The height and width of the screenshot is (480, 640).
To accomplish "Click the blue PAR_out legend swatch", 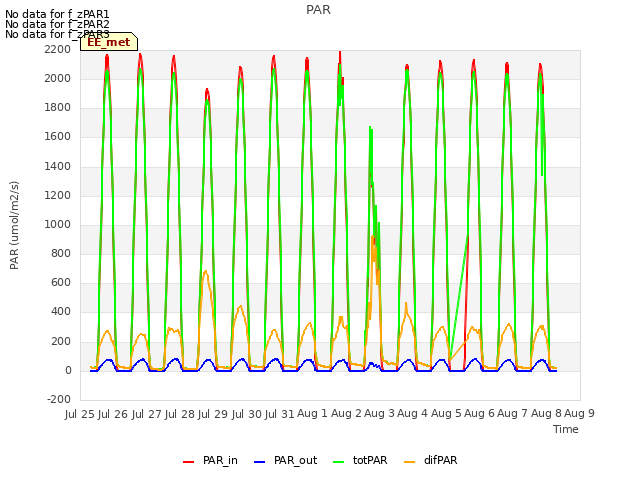I will 259,462.
